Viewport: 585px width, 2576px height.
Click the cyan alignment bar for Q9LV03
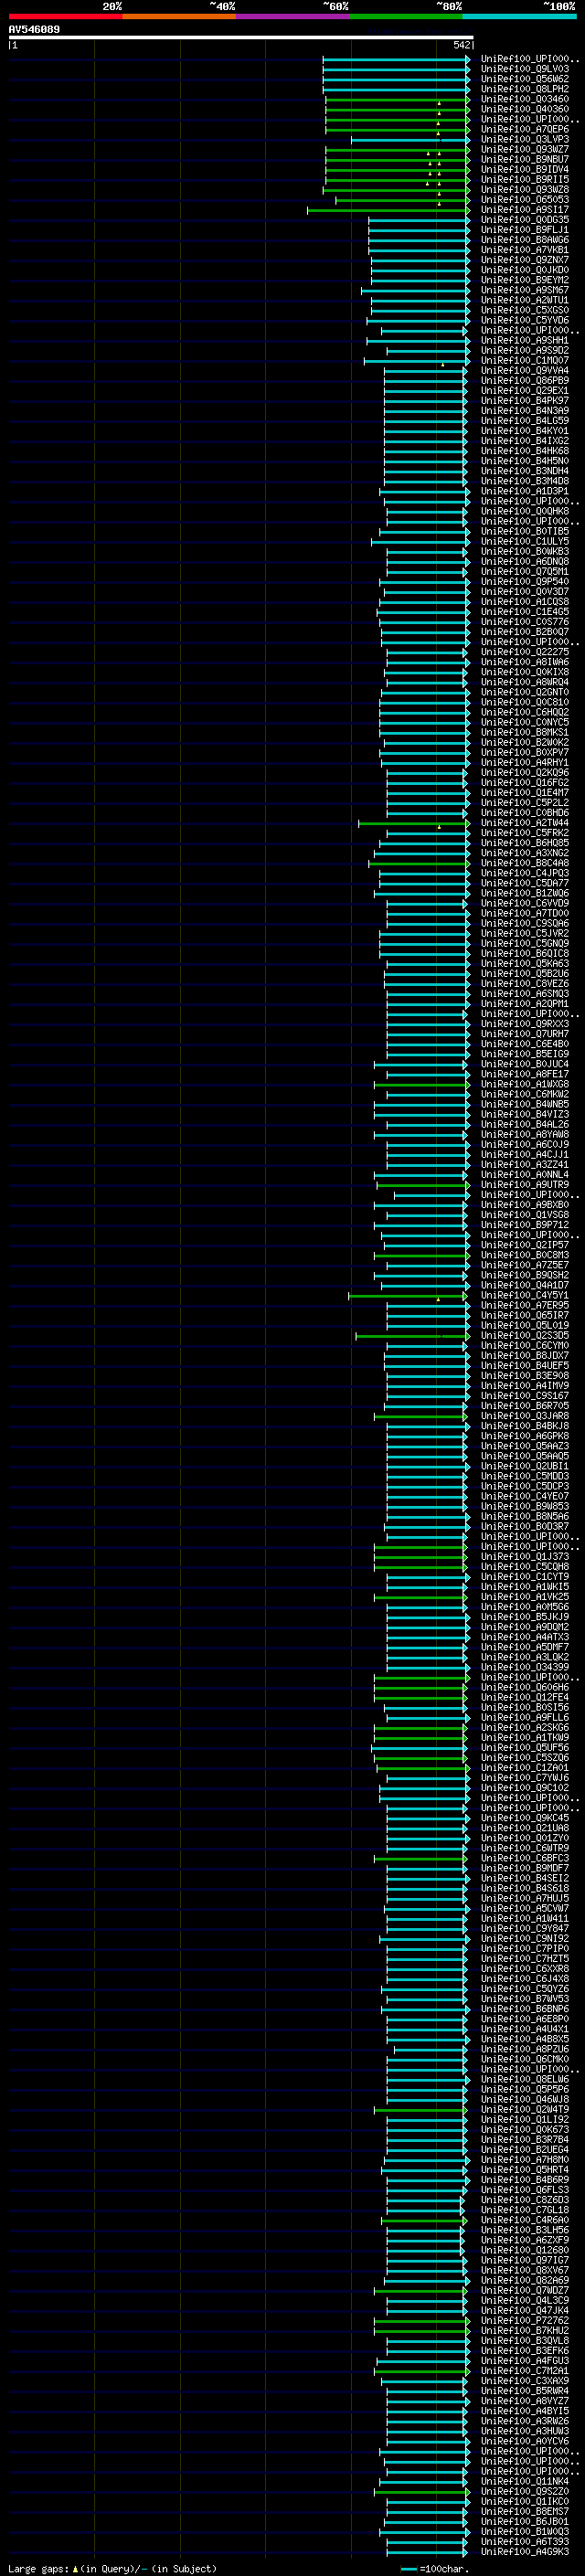[396, 69]
